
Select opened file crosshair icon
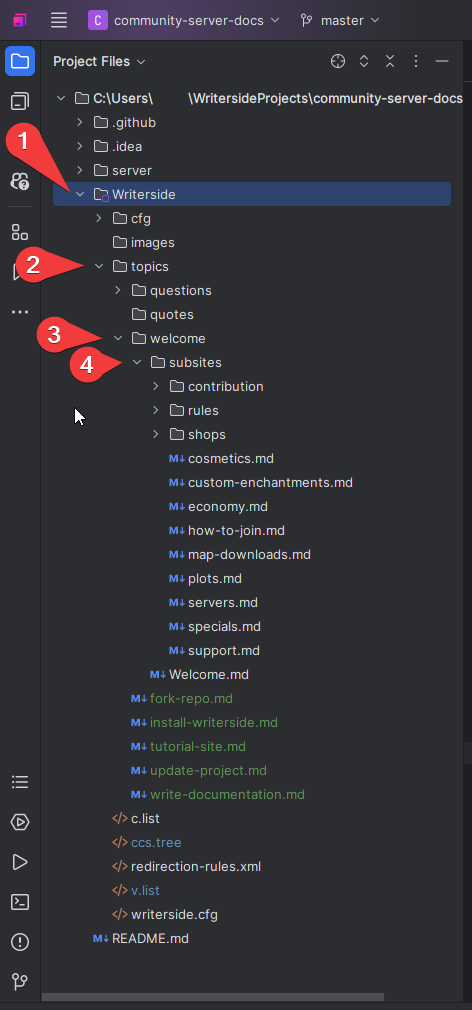337,61
